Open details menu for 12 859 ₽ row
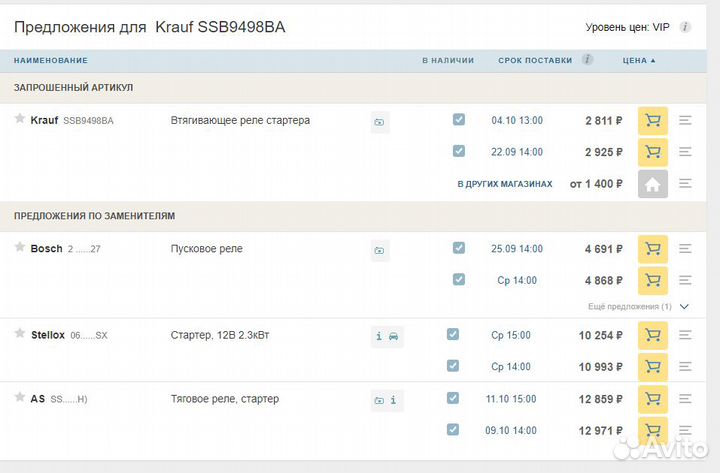Viewport: 720px width, 473px height. pos(685,399)
